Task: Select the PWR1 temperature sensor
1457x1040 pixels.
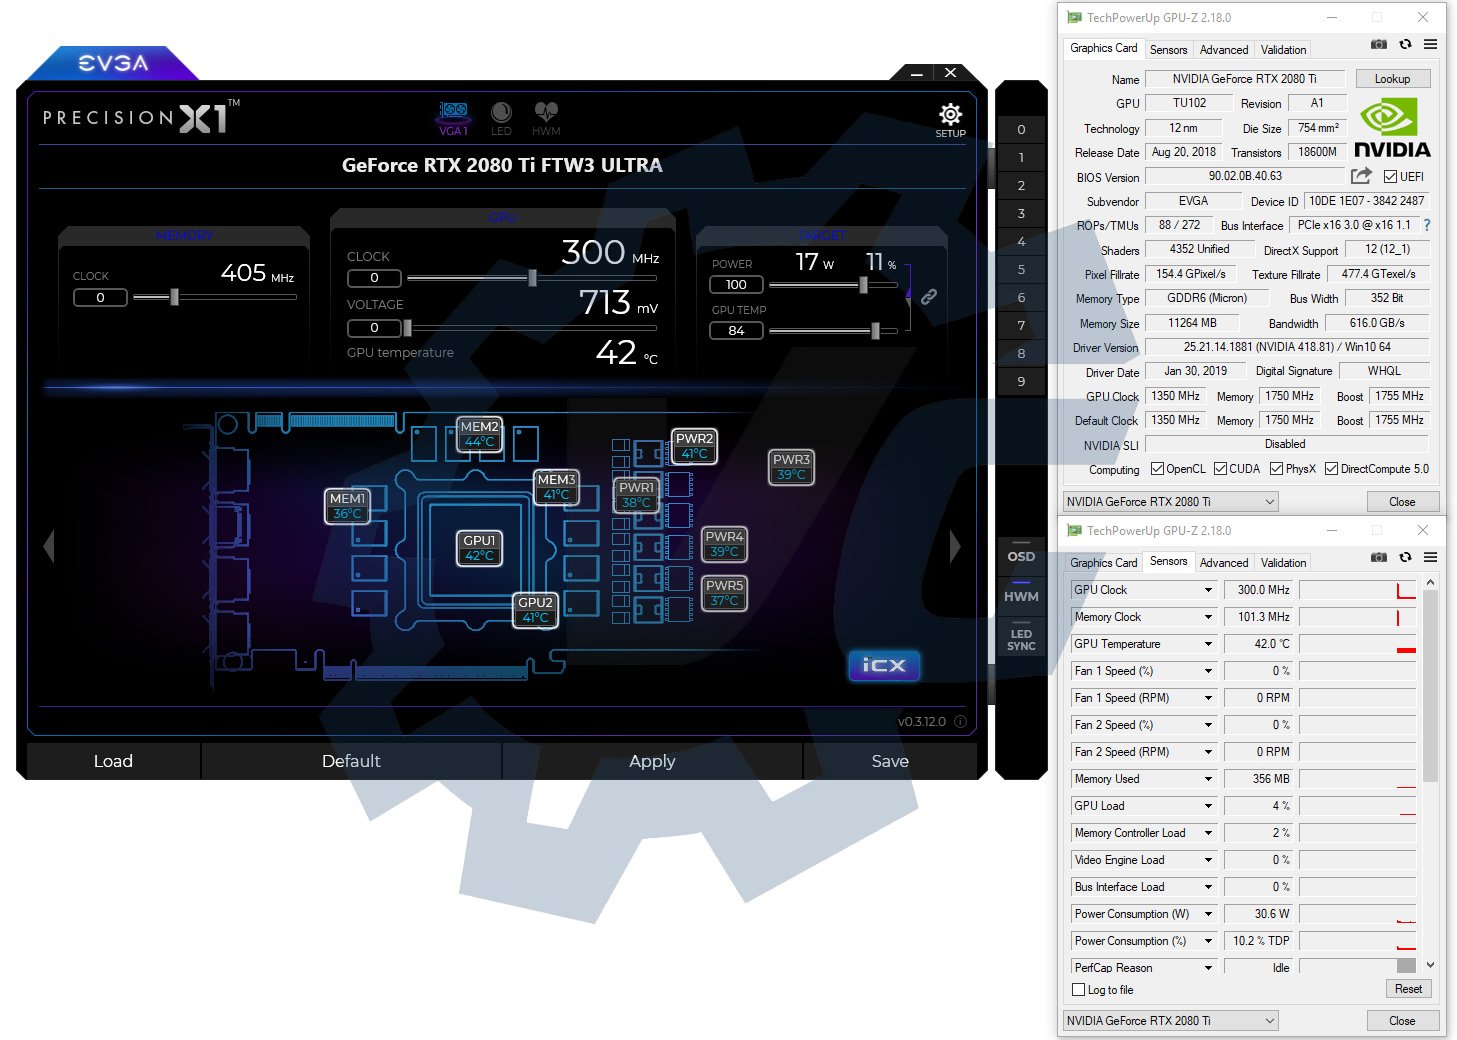Action: [x=636, y=494]
